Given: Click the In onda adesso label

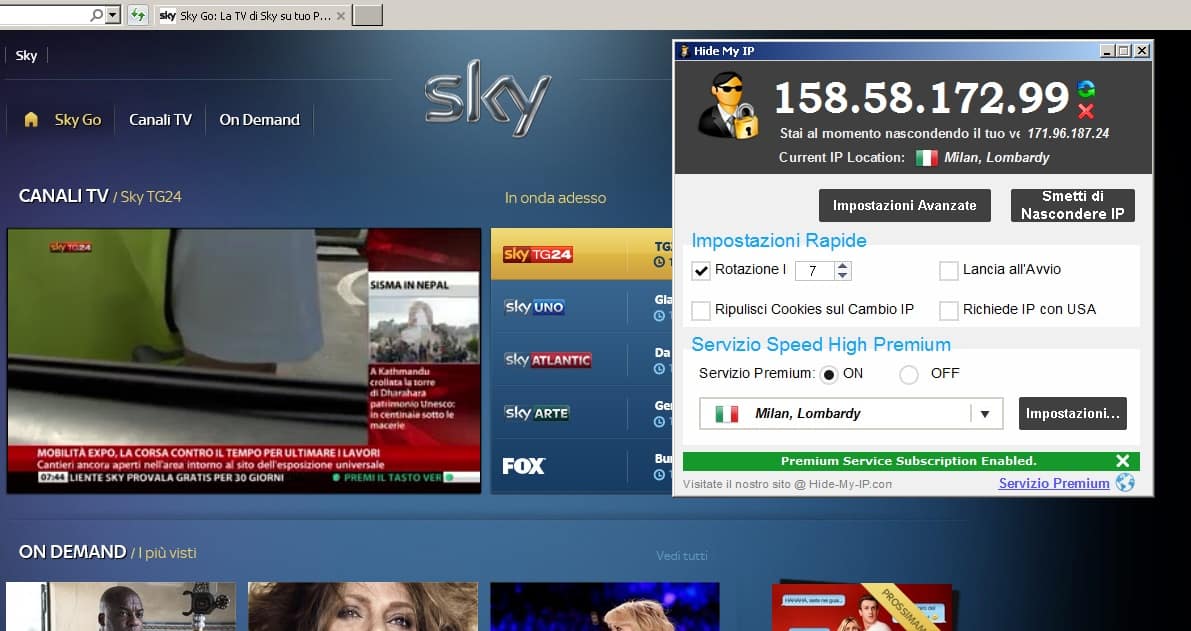Looking at the screenshot, I should (555, 197).
